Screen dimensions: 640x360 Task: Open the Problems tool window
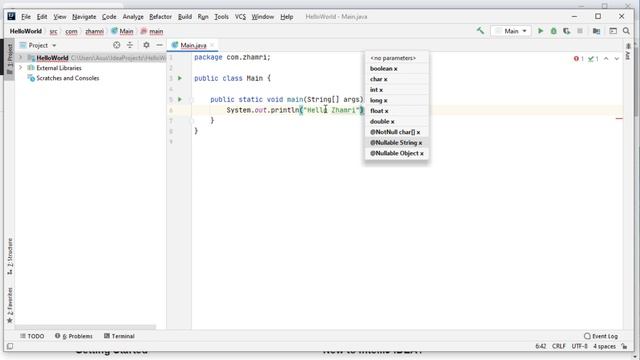pyautogui.click(x=74, y=336)
